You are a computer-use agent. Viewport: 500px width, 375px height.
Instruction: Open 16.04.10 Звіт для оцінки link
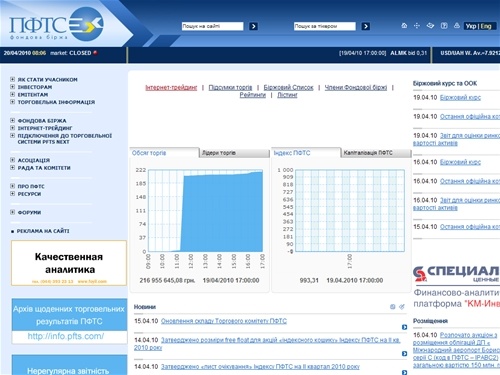(457, 204)
